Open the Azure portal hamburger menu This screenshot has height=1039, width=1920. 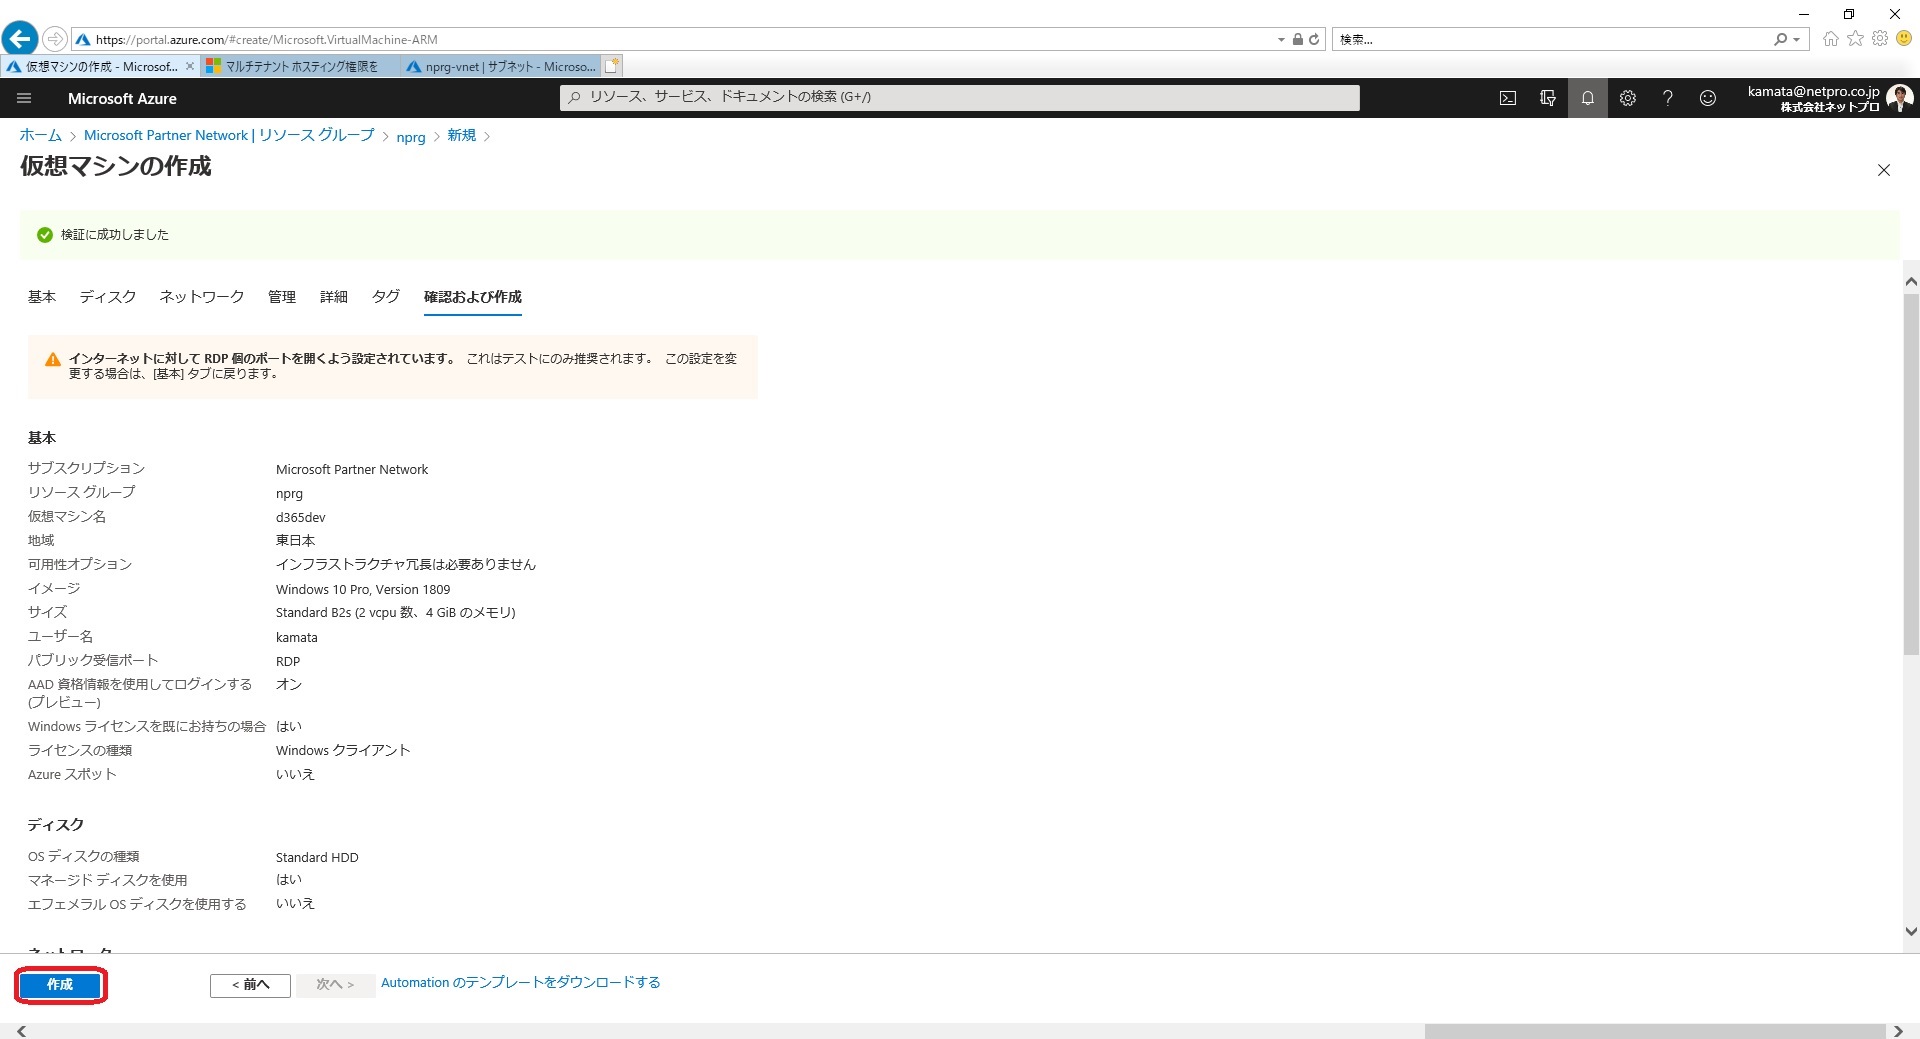click(25, 98)
